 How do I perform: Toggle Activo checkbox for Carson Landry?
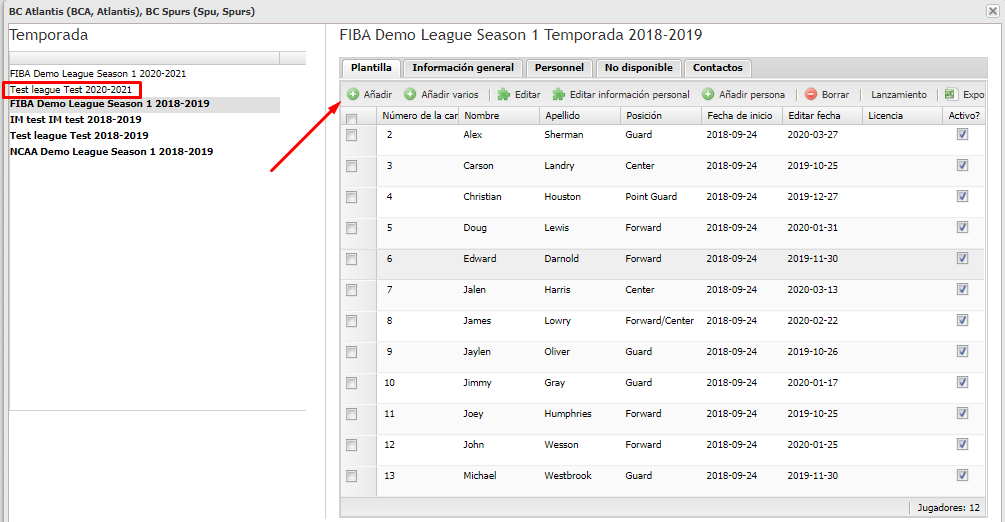pos(962,165)
